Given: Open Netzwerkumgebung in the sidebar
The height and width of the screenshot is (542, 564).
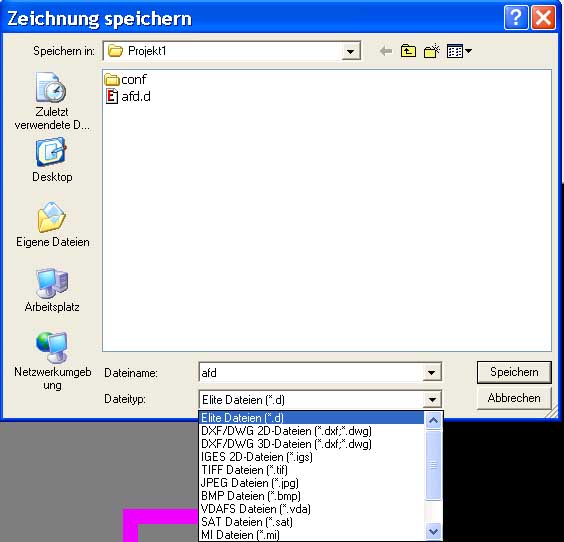Looking at the screenshot, I should click(53, 361).
